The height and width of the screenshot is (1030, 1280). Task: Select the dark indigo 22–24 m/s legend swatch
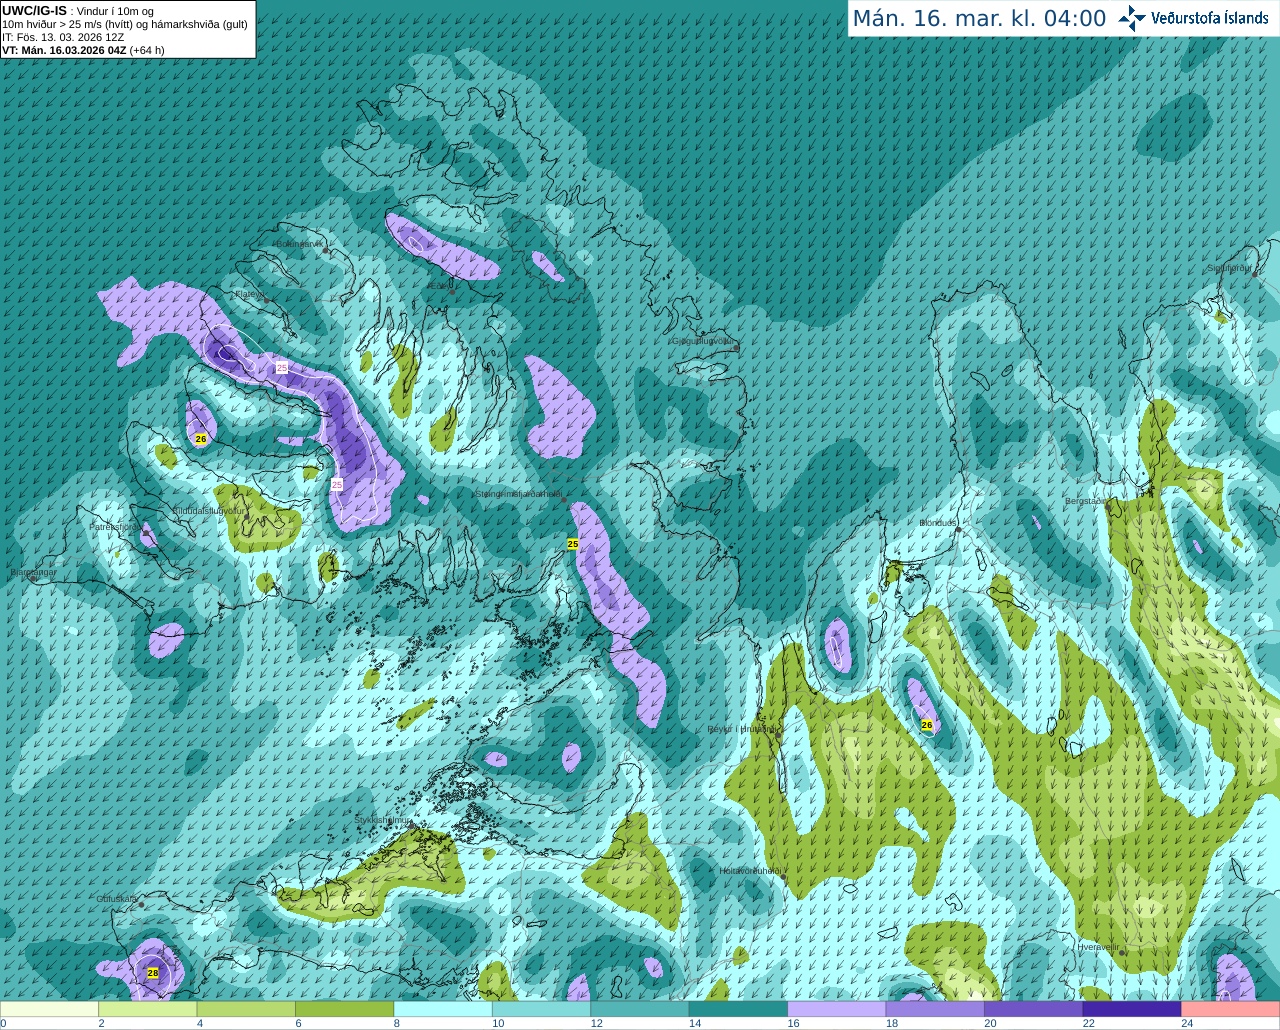coord(1132,1009)
